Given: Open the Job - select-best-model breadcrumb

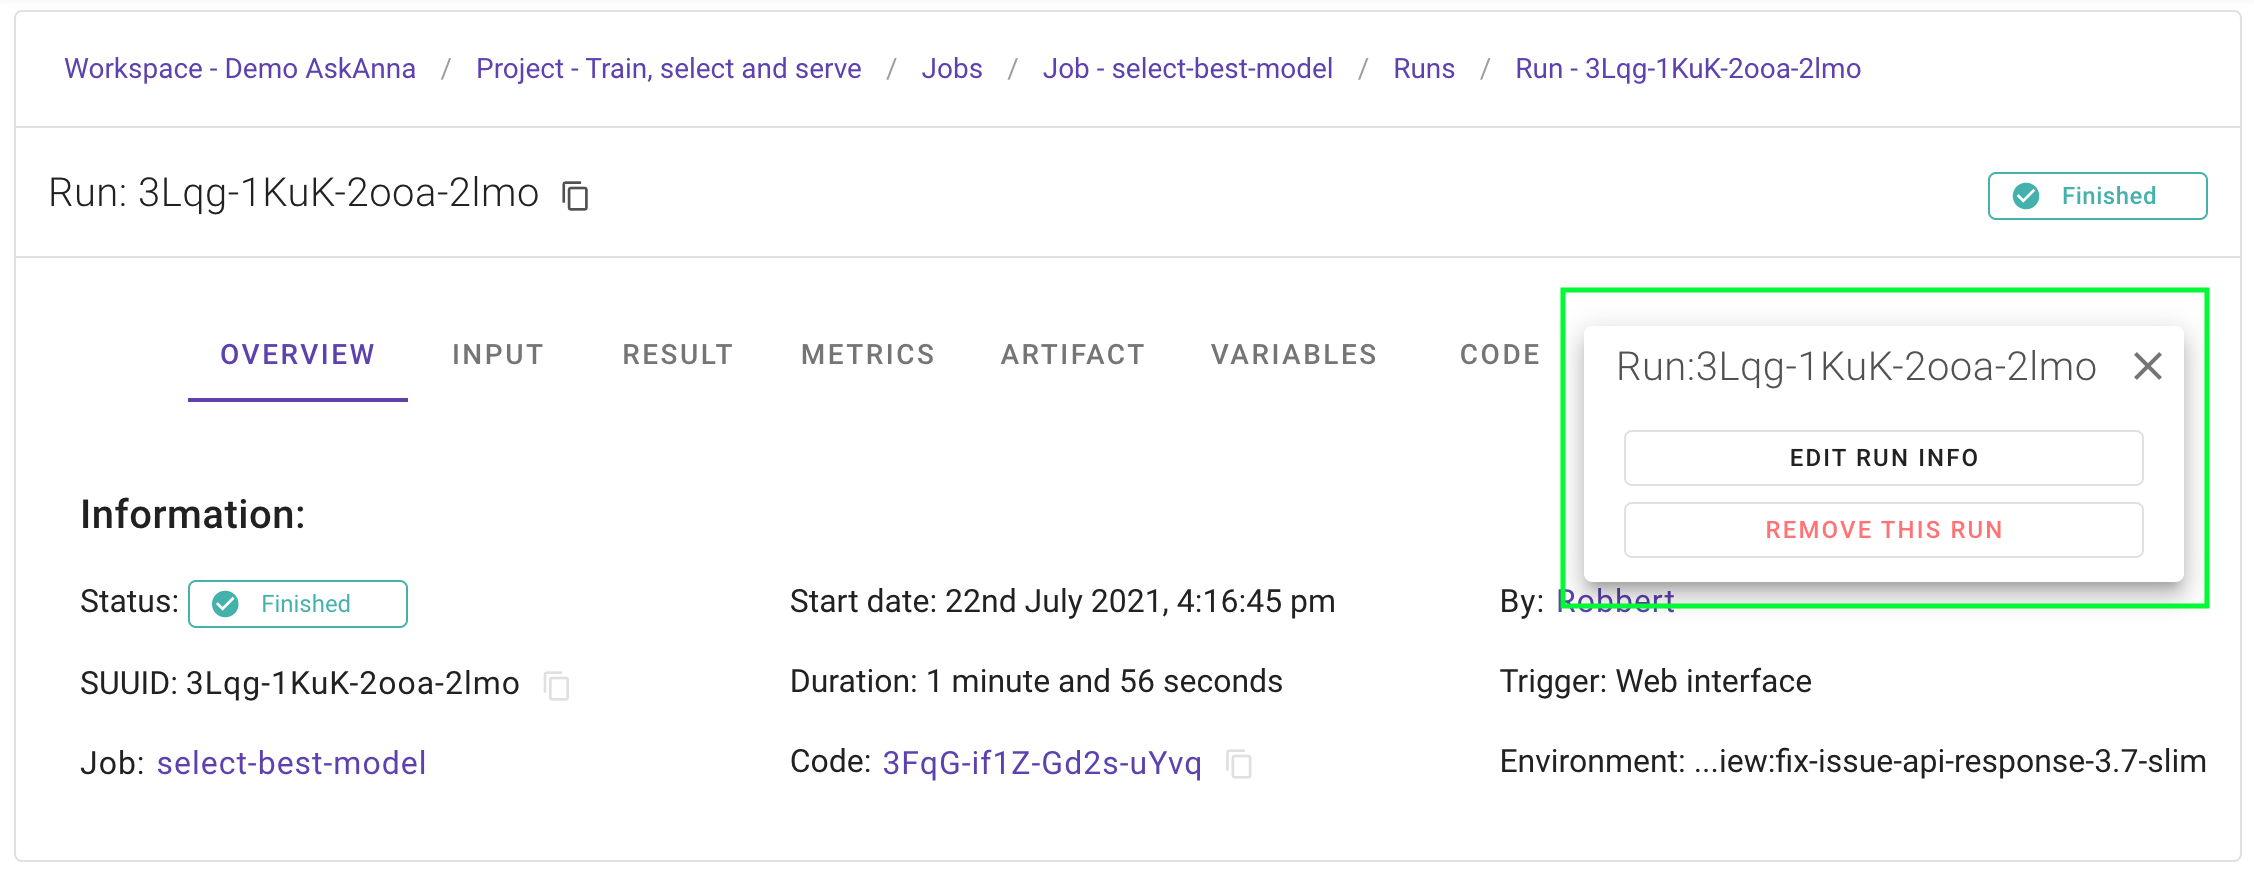Looking at the screenshot, I should (x=1187, y=69).
